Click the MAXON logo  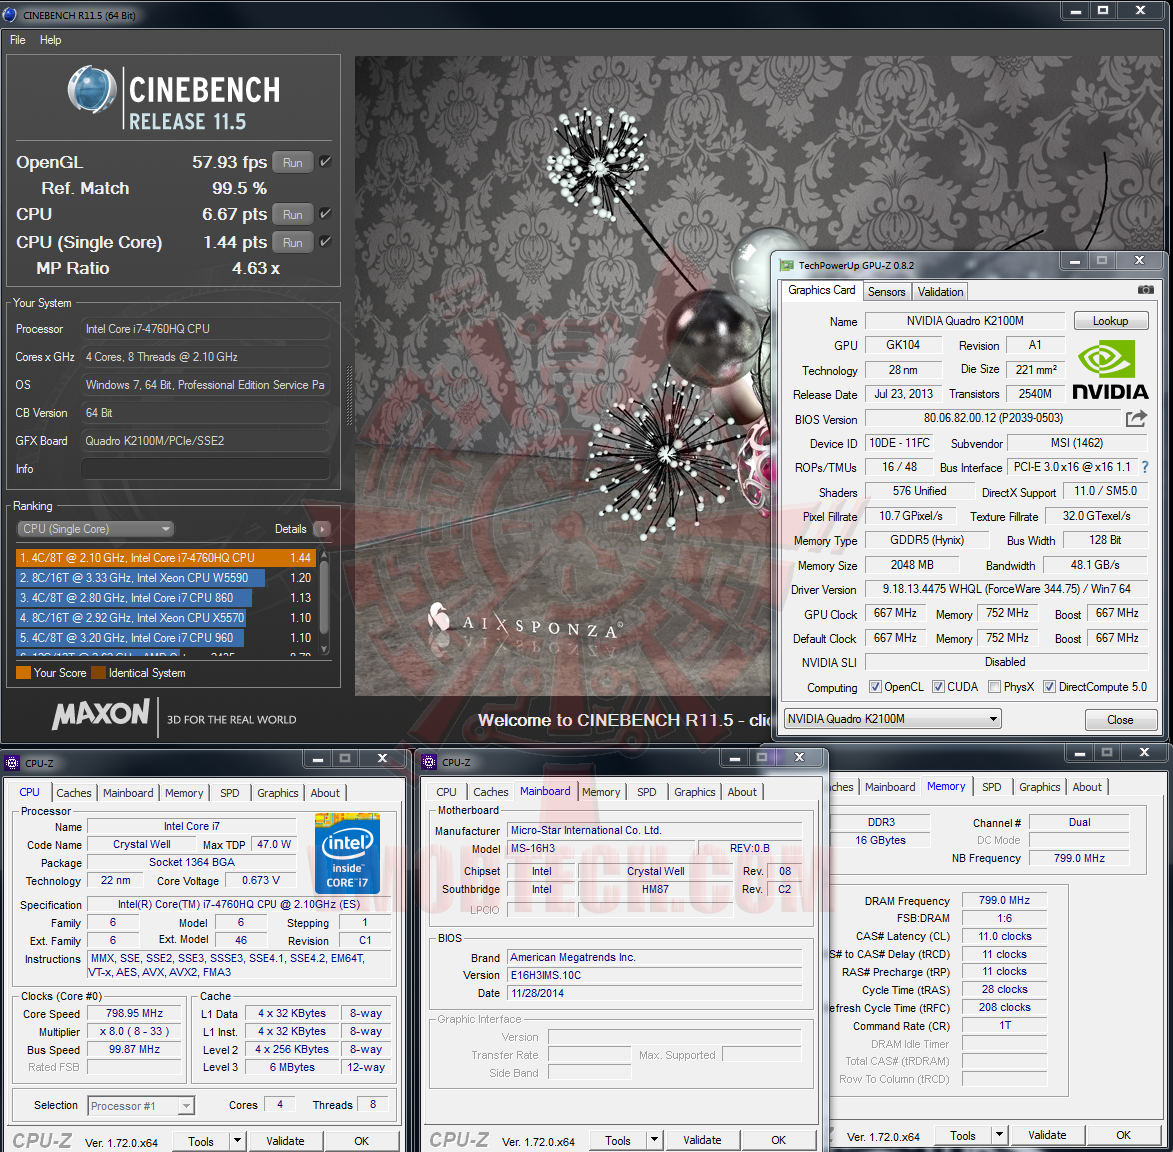(101, 714)
